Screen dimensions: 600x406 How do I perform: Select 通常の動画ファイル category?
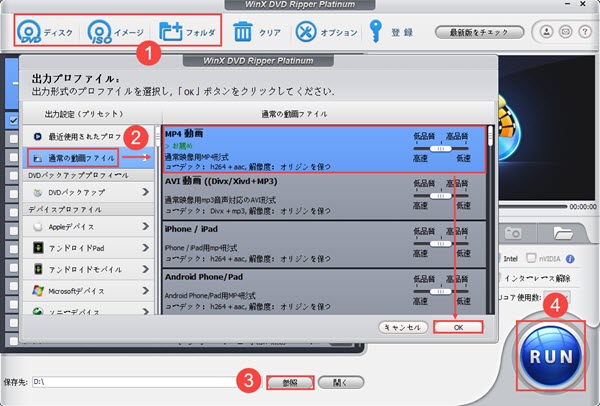(x=88, y=158)
